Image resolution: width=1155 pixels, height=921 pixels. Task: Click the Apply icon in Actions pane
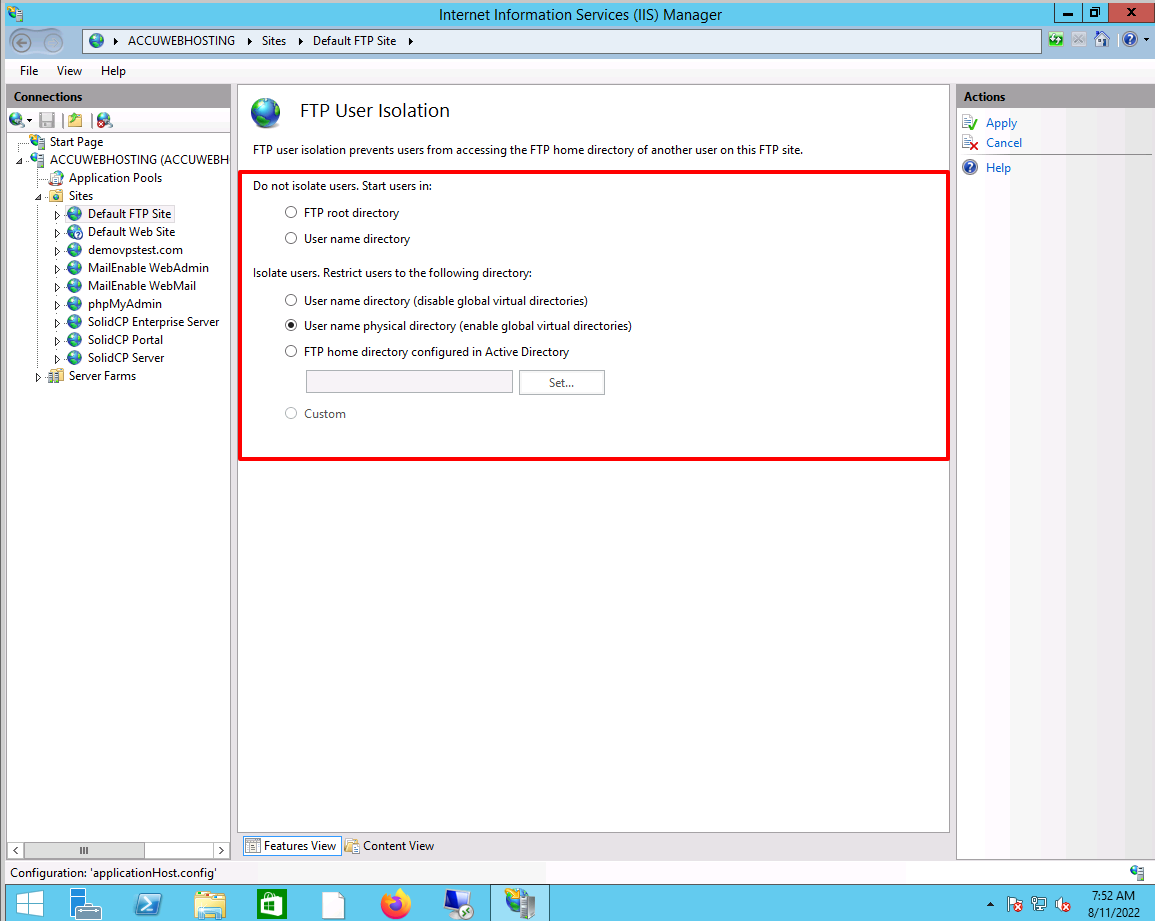[x=970, y=122]
